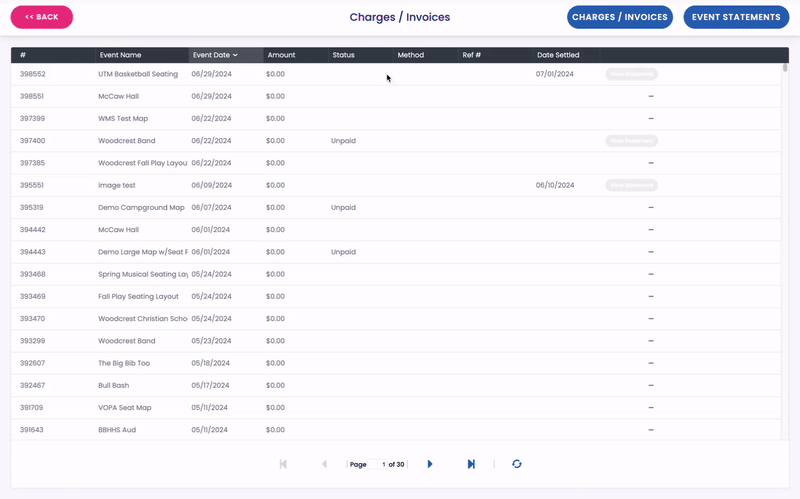The height and width of the screenshot is (499, 800).
Task: Open the CHARGES / INVOICES tab
Action: coord(619,17)
